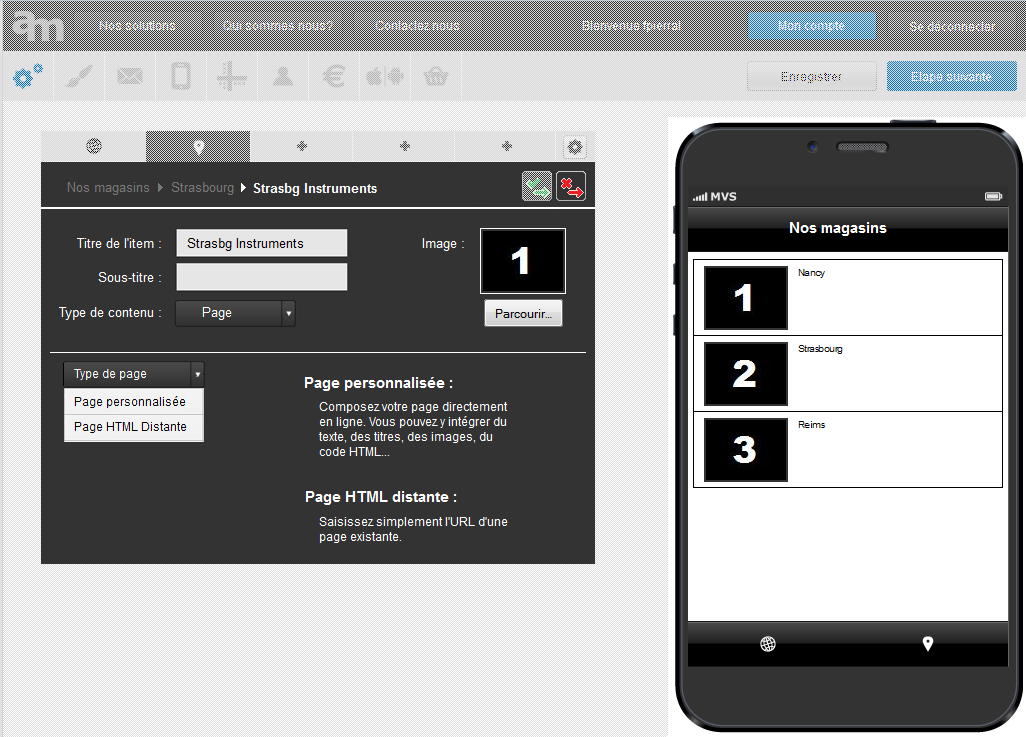Click the person silhouette toolbar icon
This screenshot has height=737, width=1026.
(x=283, y=77)
